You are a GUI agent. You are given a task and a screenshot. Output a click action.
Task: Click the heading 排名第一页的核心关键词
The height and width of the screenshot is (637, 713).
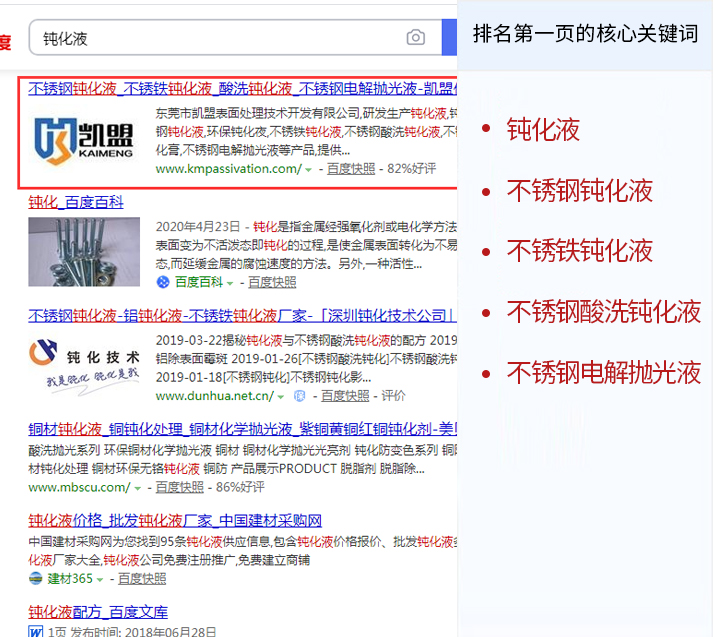[585, 34]
